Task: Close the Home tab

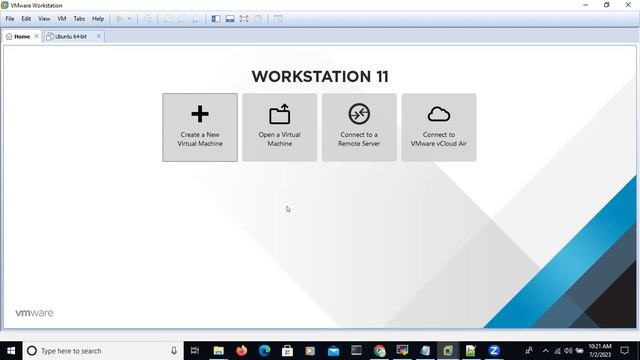Action: (37, 36)
